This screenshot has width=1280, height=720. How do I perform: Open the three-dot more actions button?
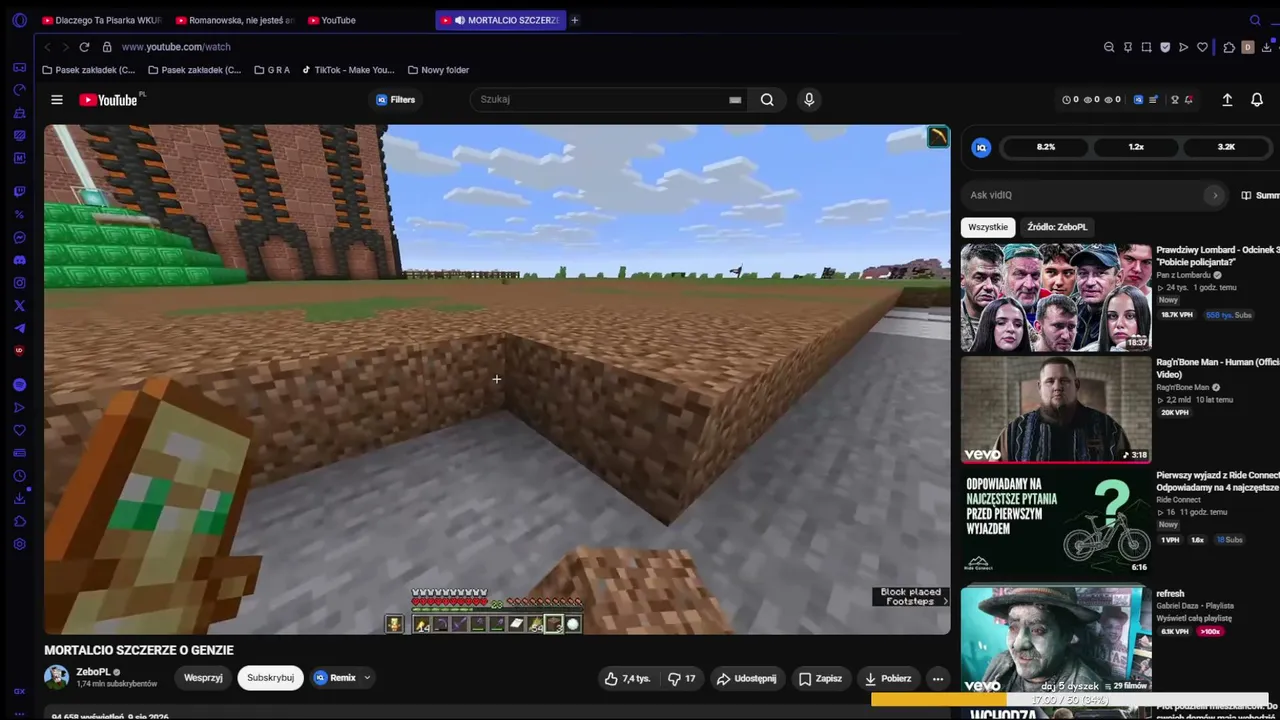[938, 678]
